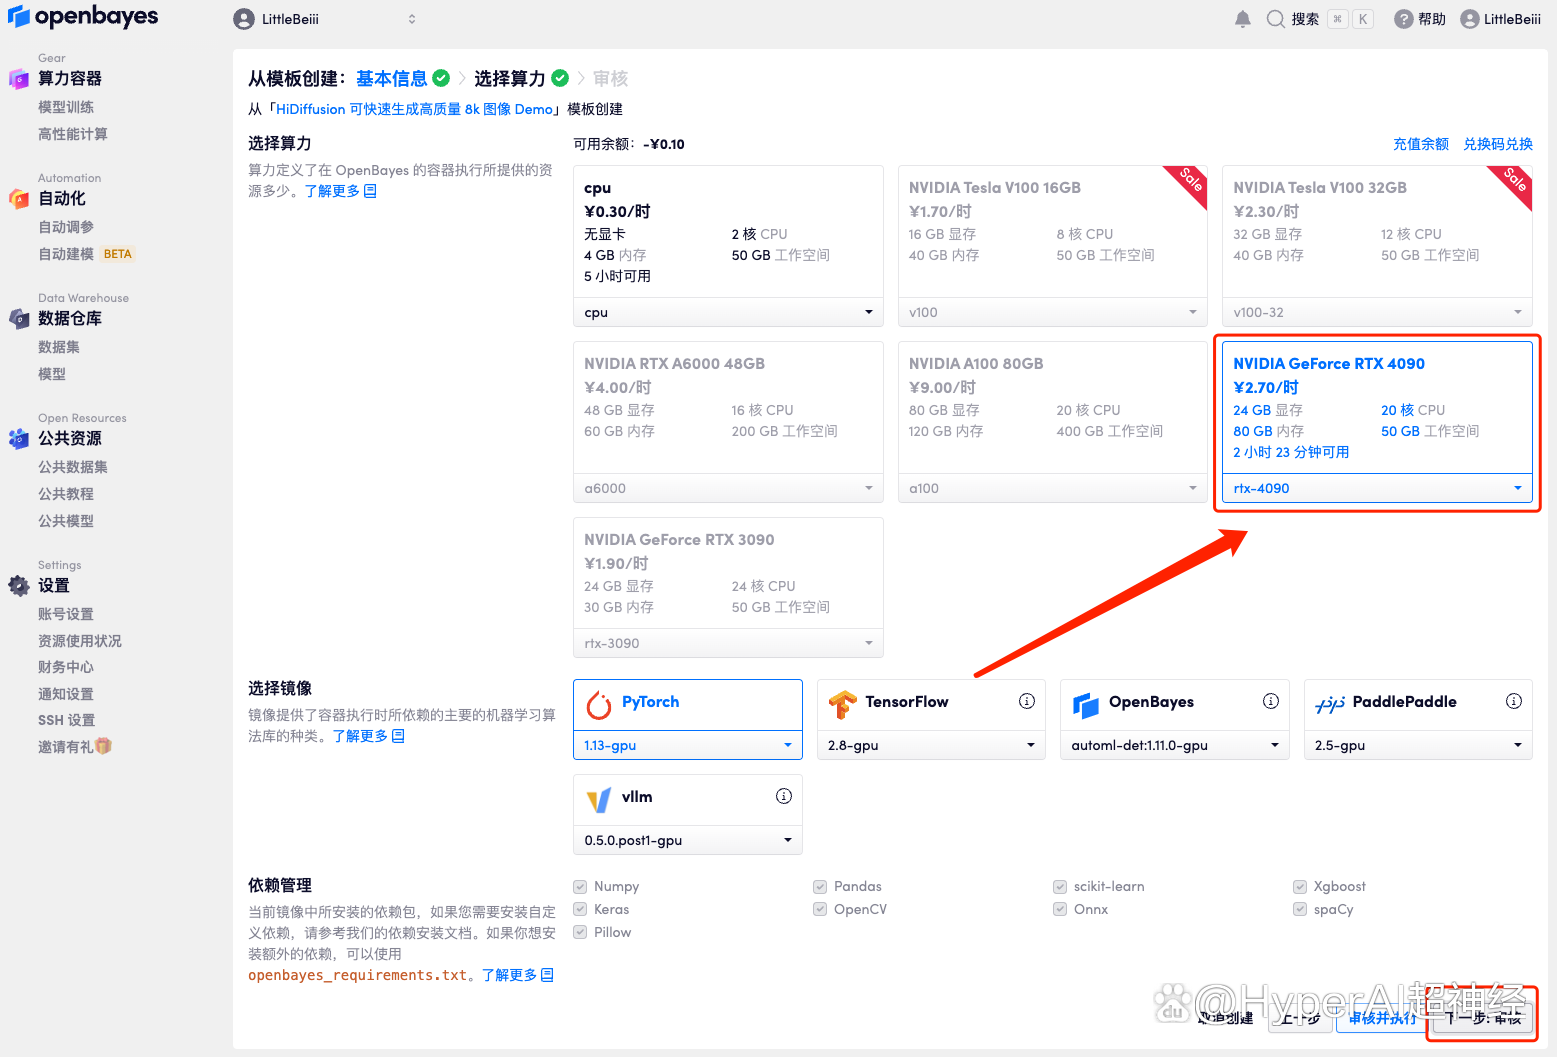Expand the LittleBeiii account switcher arrows
The width and height of the screenshot is (1557, 1057).
tap(412, 19)
